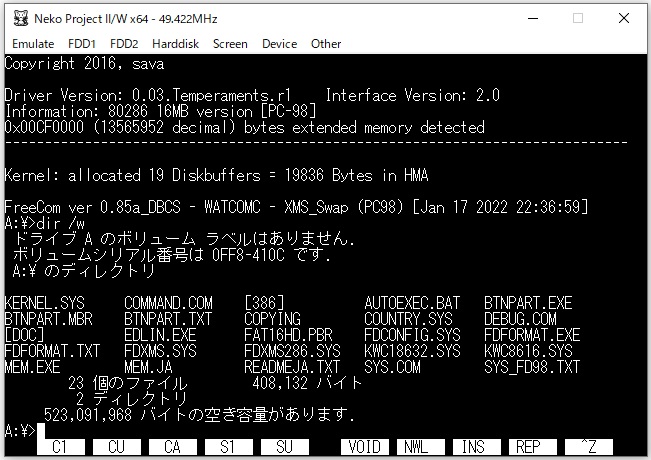This screenshot has width=651, height=460.
Task: Click the VOID function key label
Action: click(365, 447)
